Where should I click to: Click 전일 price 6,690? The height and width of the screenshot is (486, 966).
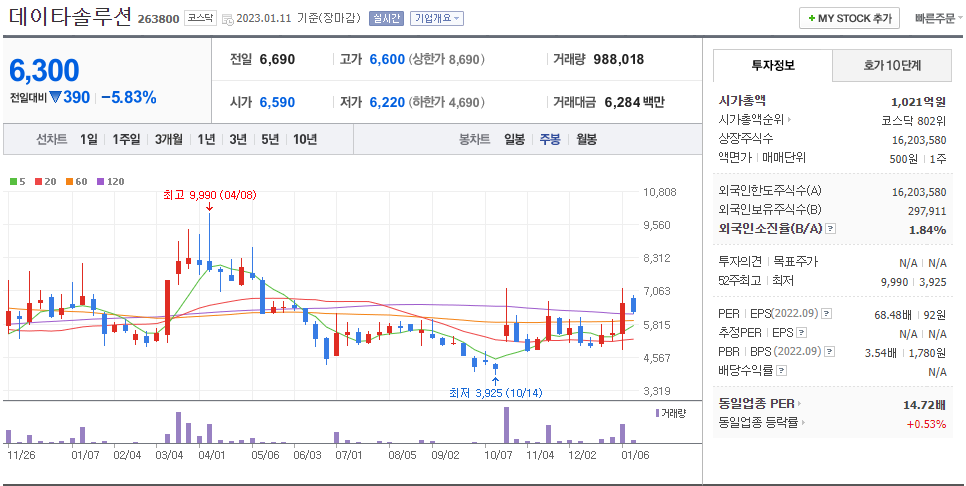pos(277,60)
